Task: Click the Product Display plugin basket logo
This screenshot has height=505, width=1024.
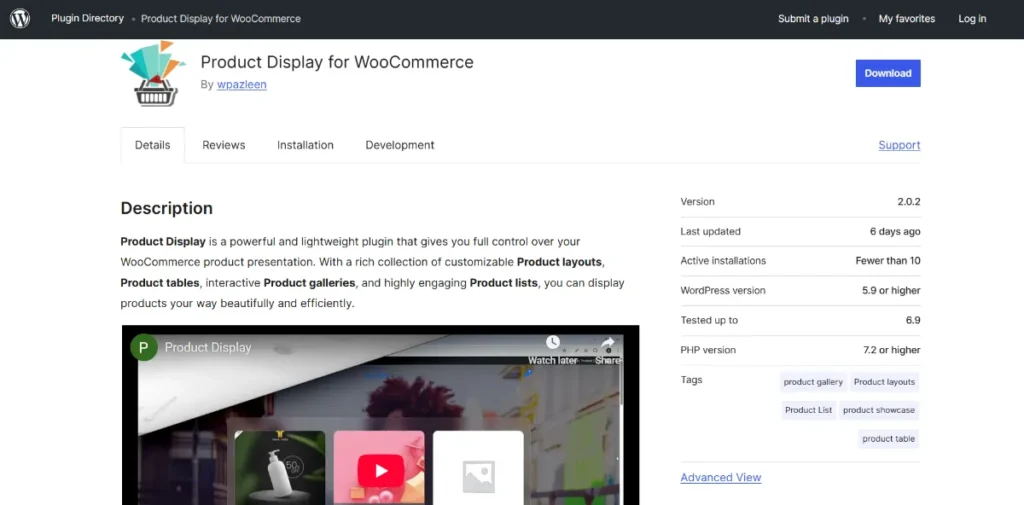Action: pos(153,74)
